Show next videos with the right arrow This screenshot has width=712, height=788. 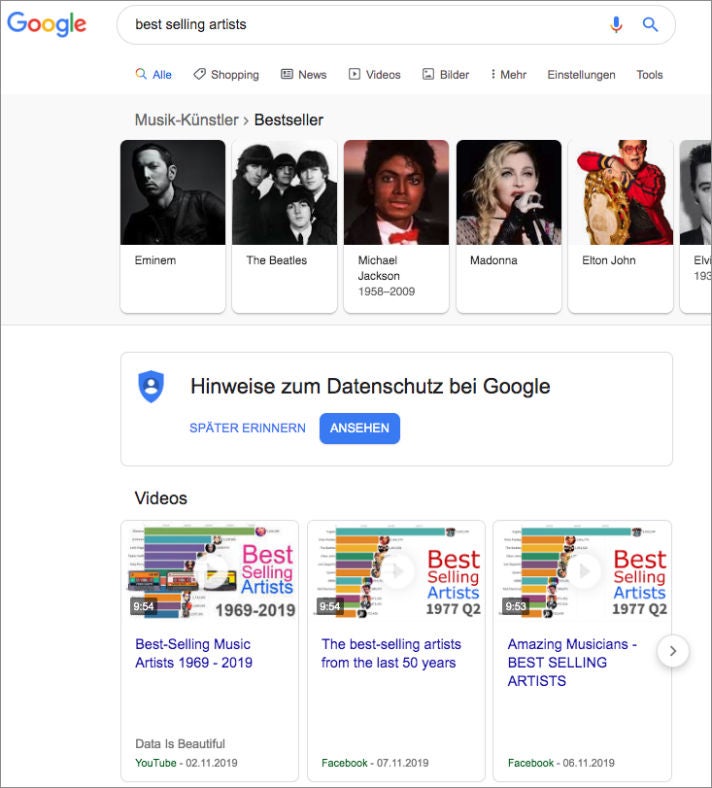673,651
